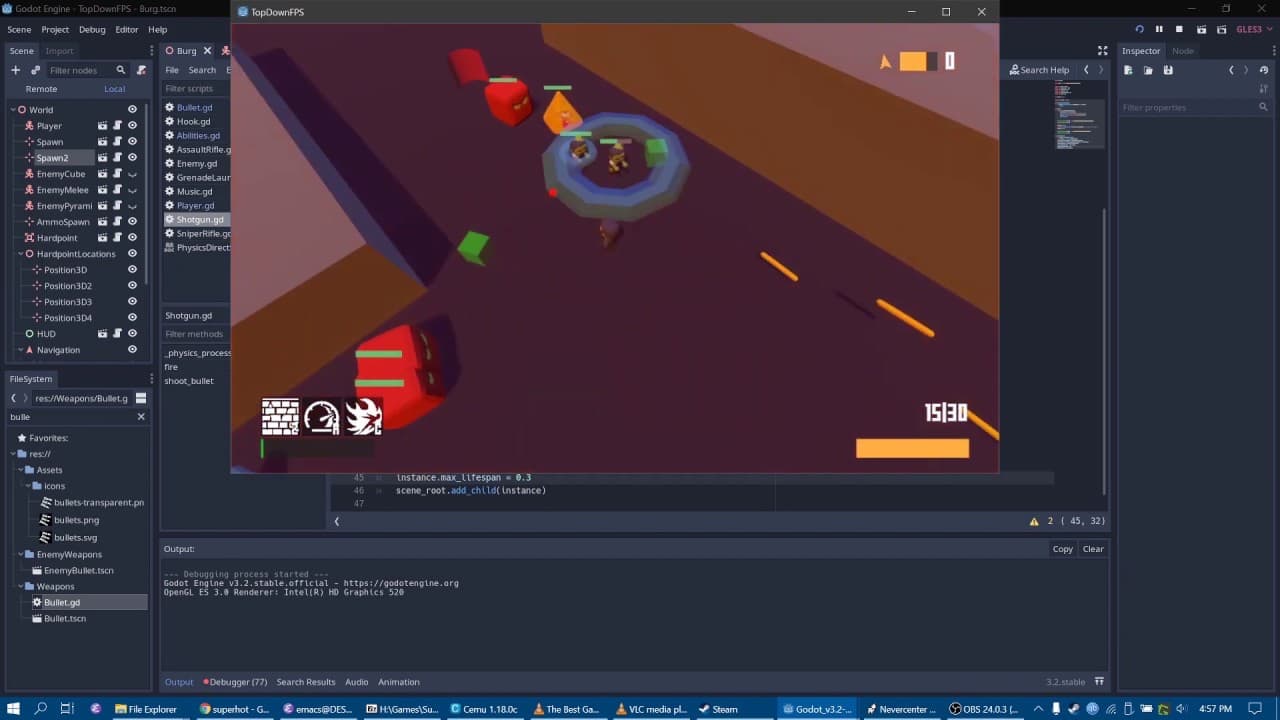The height and width of the screenshot is (720, 1280).
Task: Click the pause scene icon in the toolbar
Action: click(x=1159, y=28)
